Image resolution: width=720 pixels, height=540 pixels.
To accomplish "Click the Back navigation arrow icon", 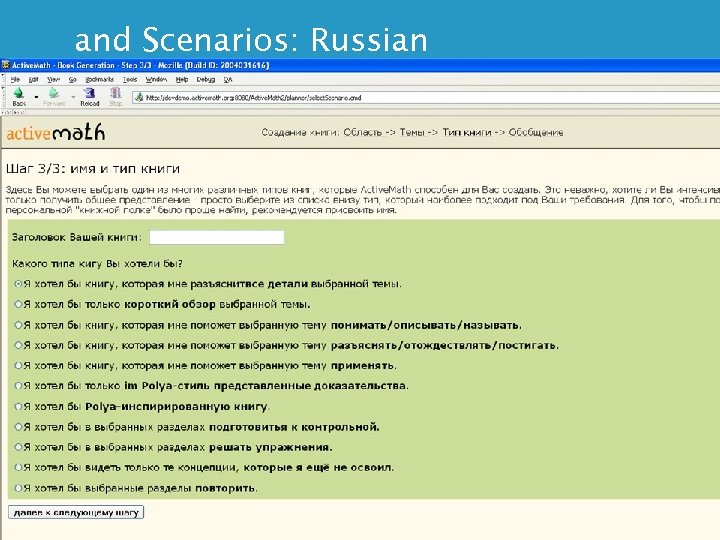I will pos(19,93).
